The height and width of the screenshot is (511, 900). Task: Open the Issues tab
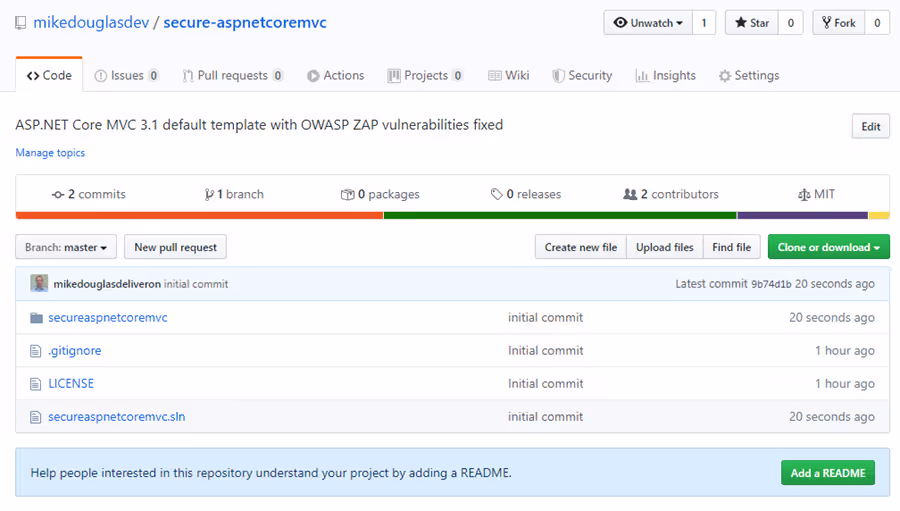pos(126,75)
